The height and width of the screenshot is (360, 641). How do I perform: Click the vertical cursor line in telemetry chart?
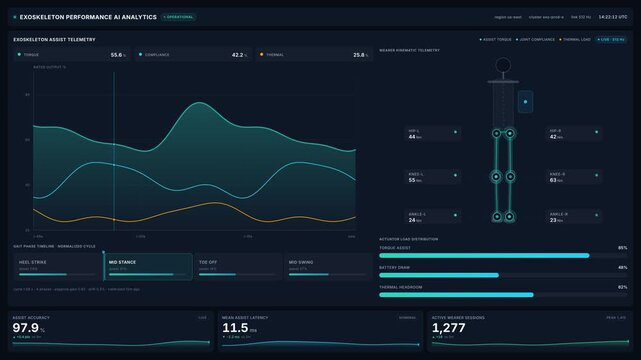pos(114,151)
